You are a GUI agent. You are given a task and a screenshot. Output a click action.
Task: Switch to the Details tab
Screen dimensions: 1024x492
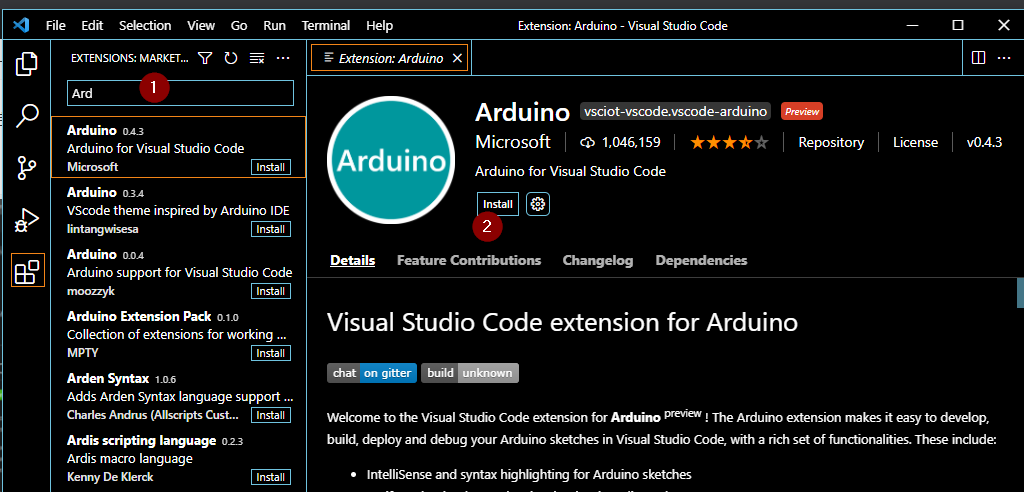pyautogui.click(x=353, y=260)
